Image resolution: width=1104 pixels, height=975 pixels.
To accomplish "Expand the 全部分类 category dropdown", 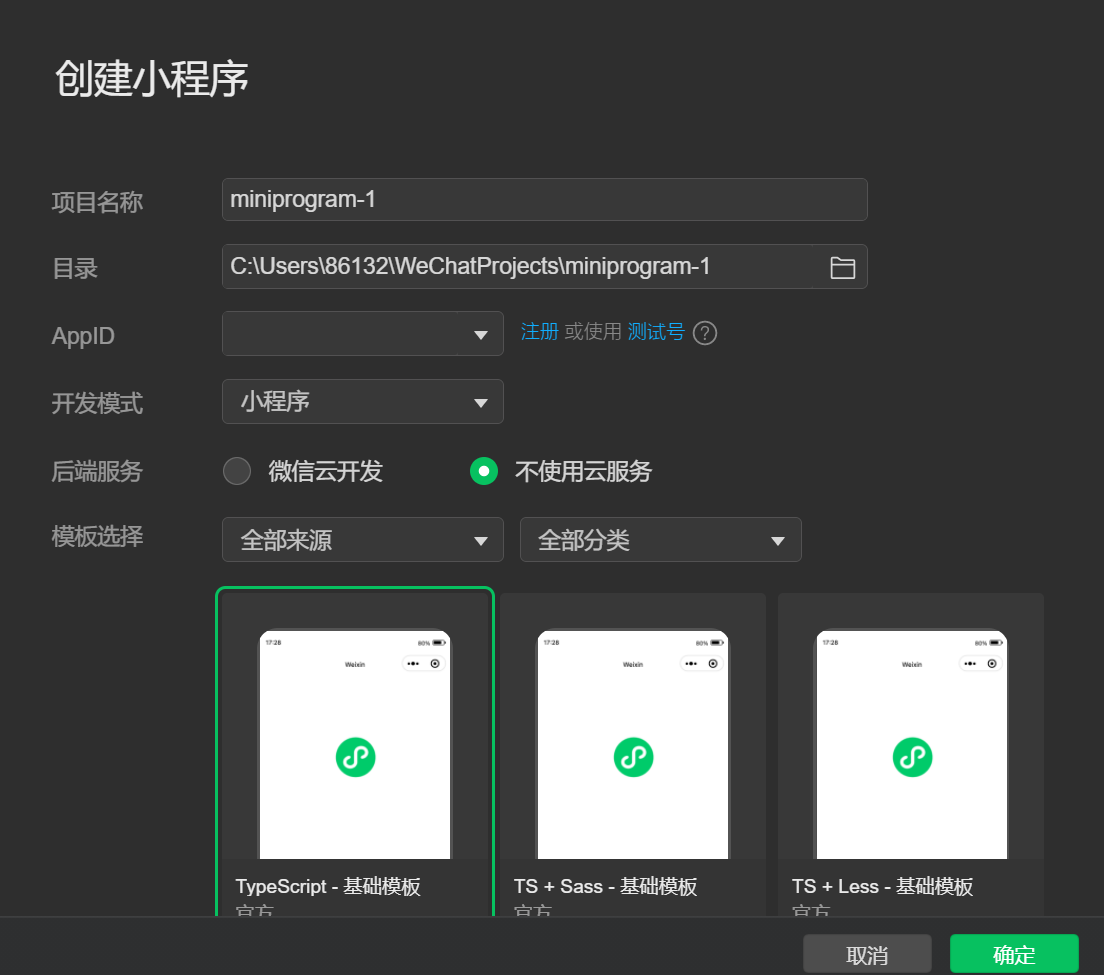I will (660, 540).
